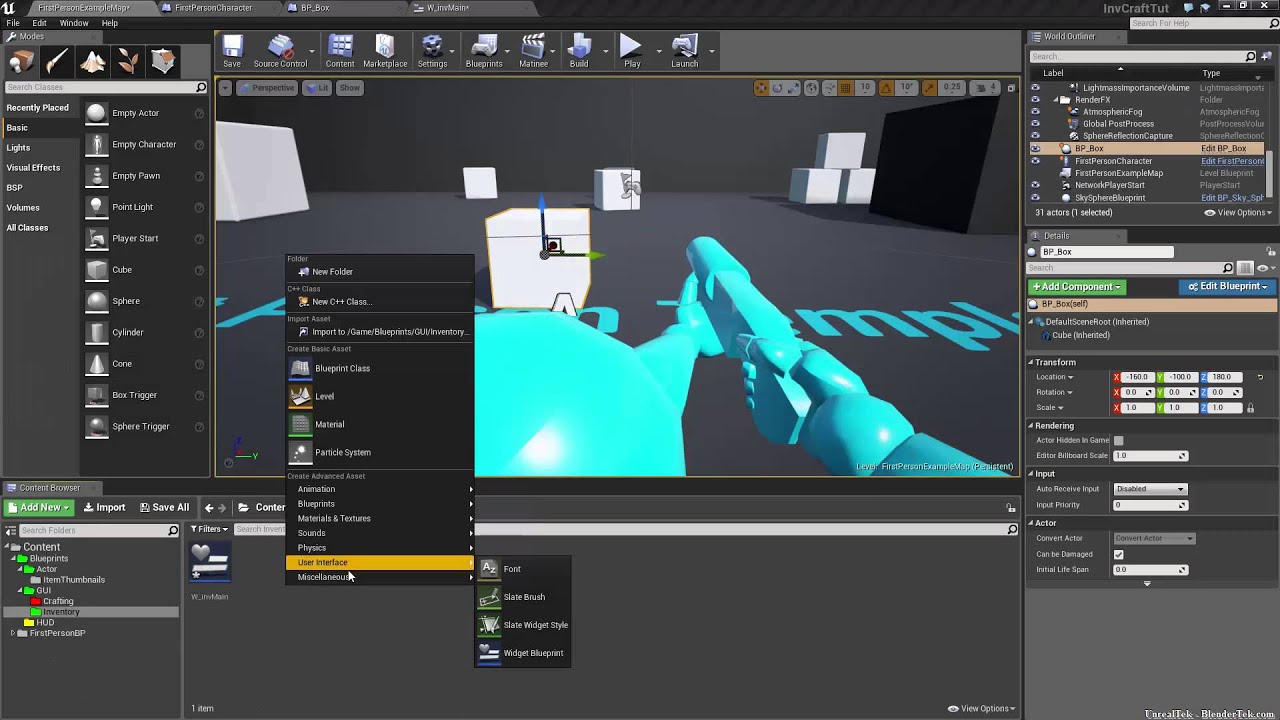Viewport: 1280px width, 720px height.
Task: Select Particle System in context menu
Action: point(379,452)
